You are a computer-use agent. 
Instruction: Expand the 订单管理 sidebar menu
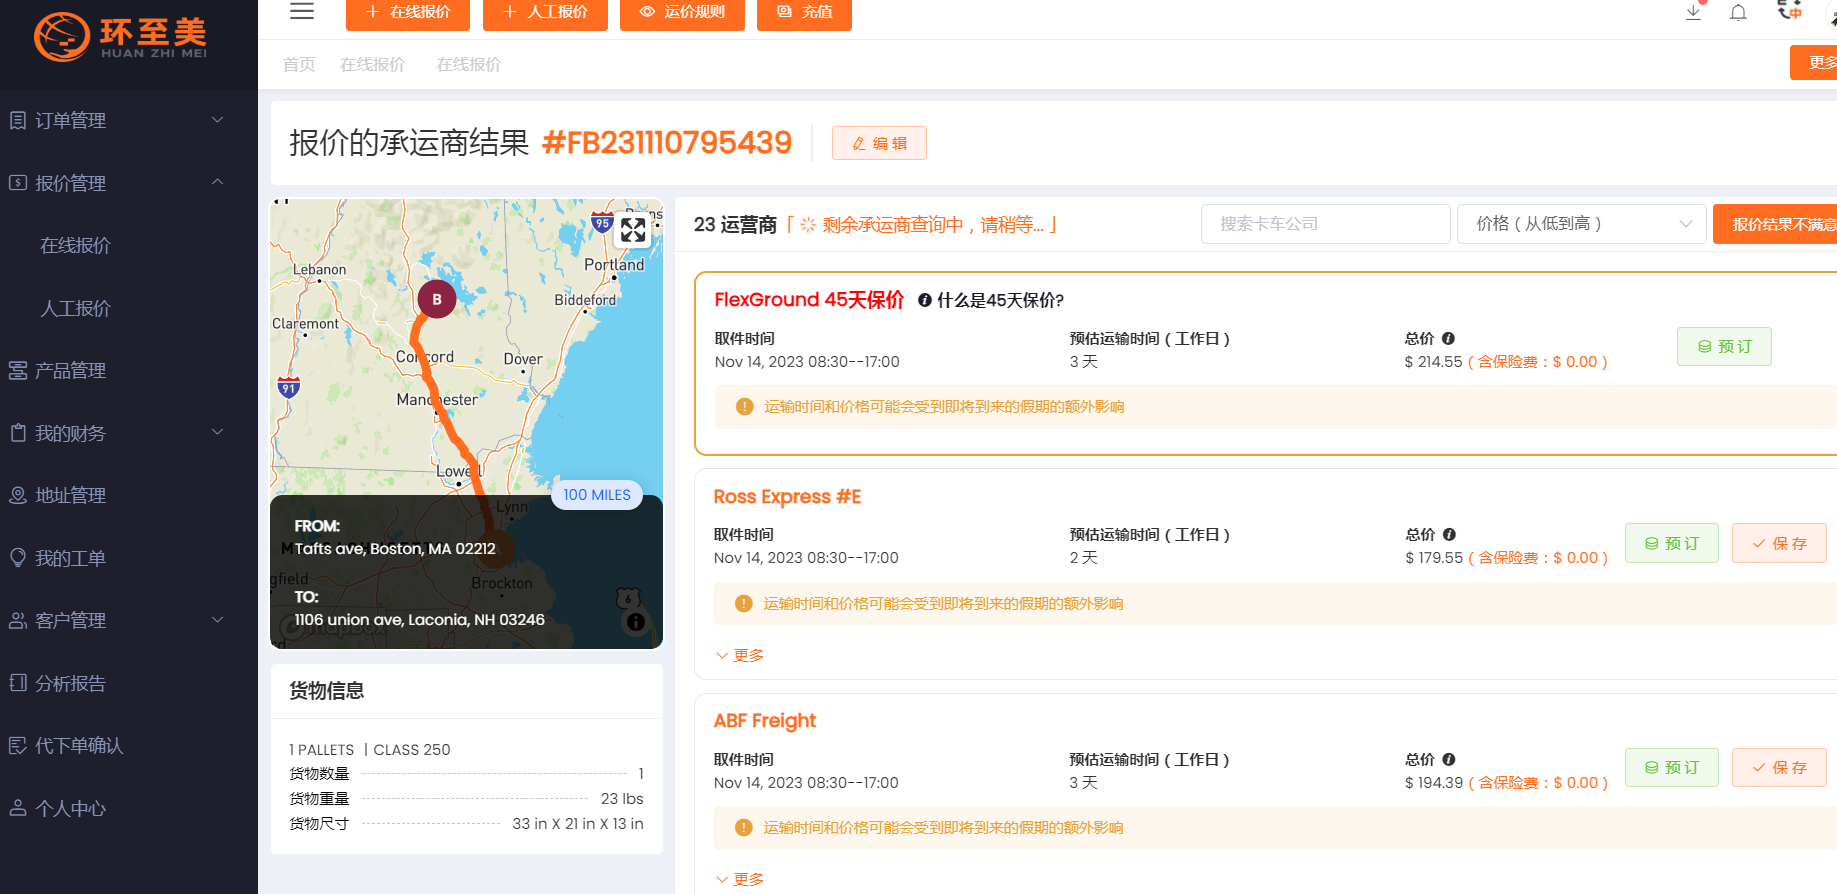117,121
